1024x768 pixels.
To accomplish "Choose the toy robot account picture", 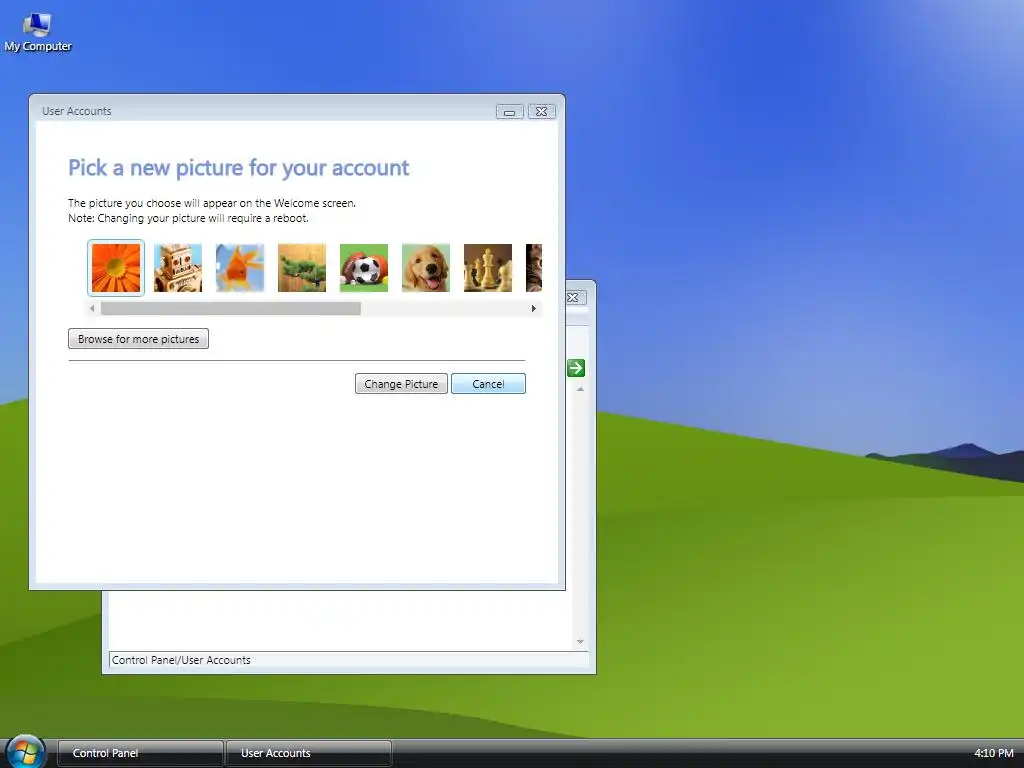I will pos(178,268).
